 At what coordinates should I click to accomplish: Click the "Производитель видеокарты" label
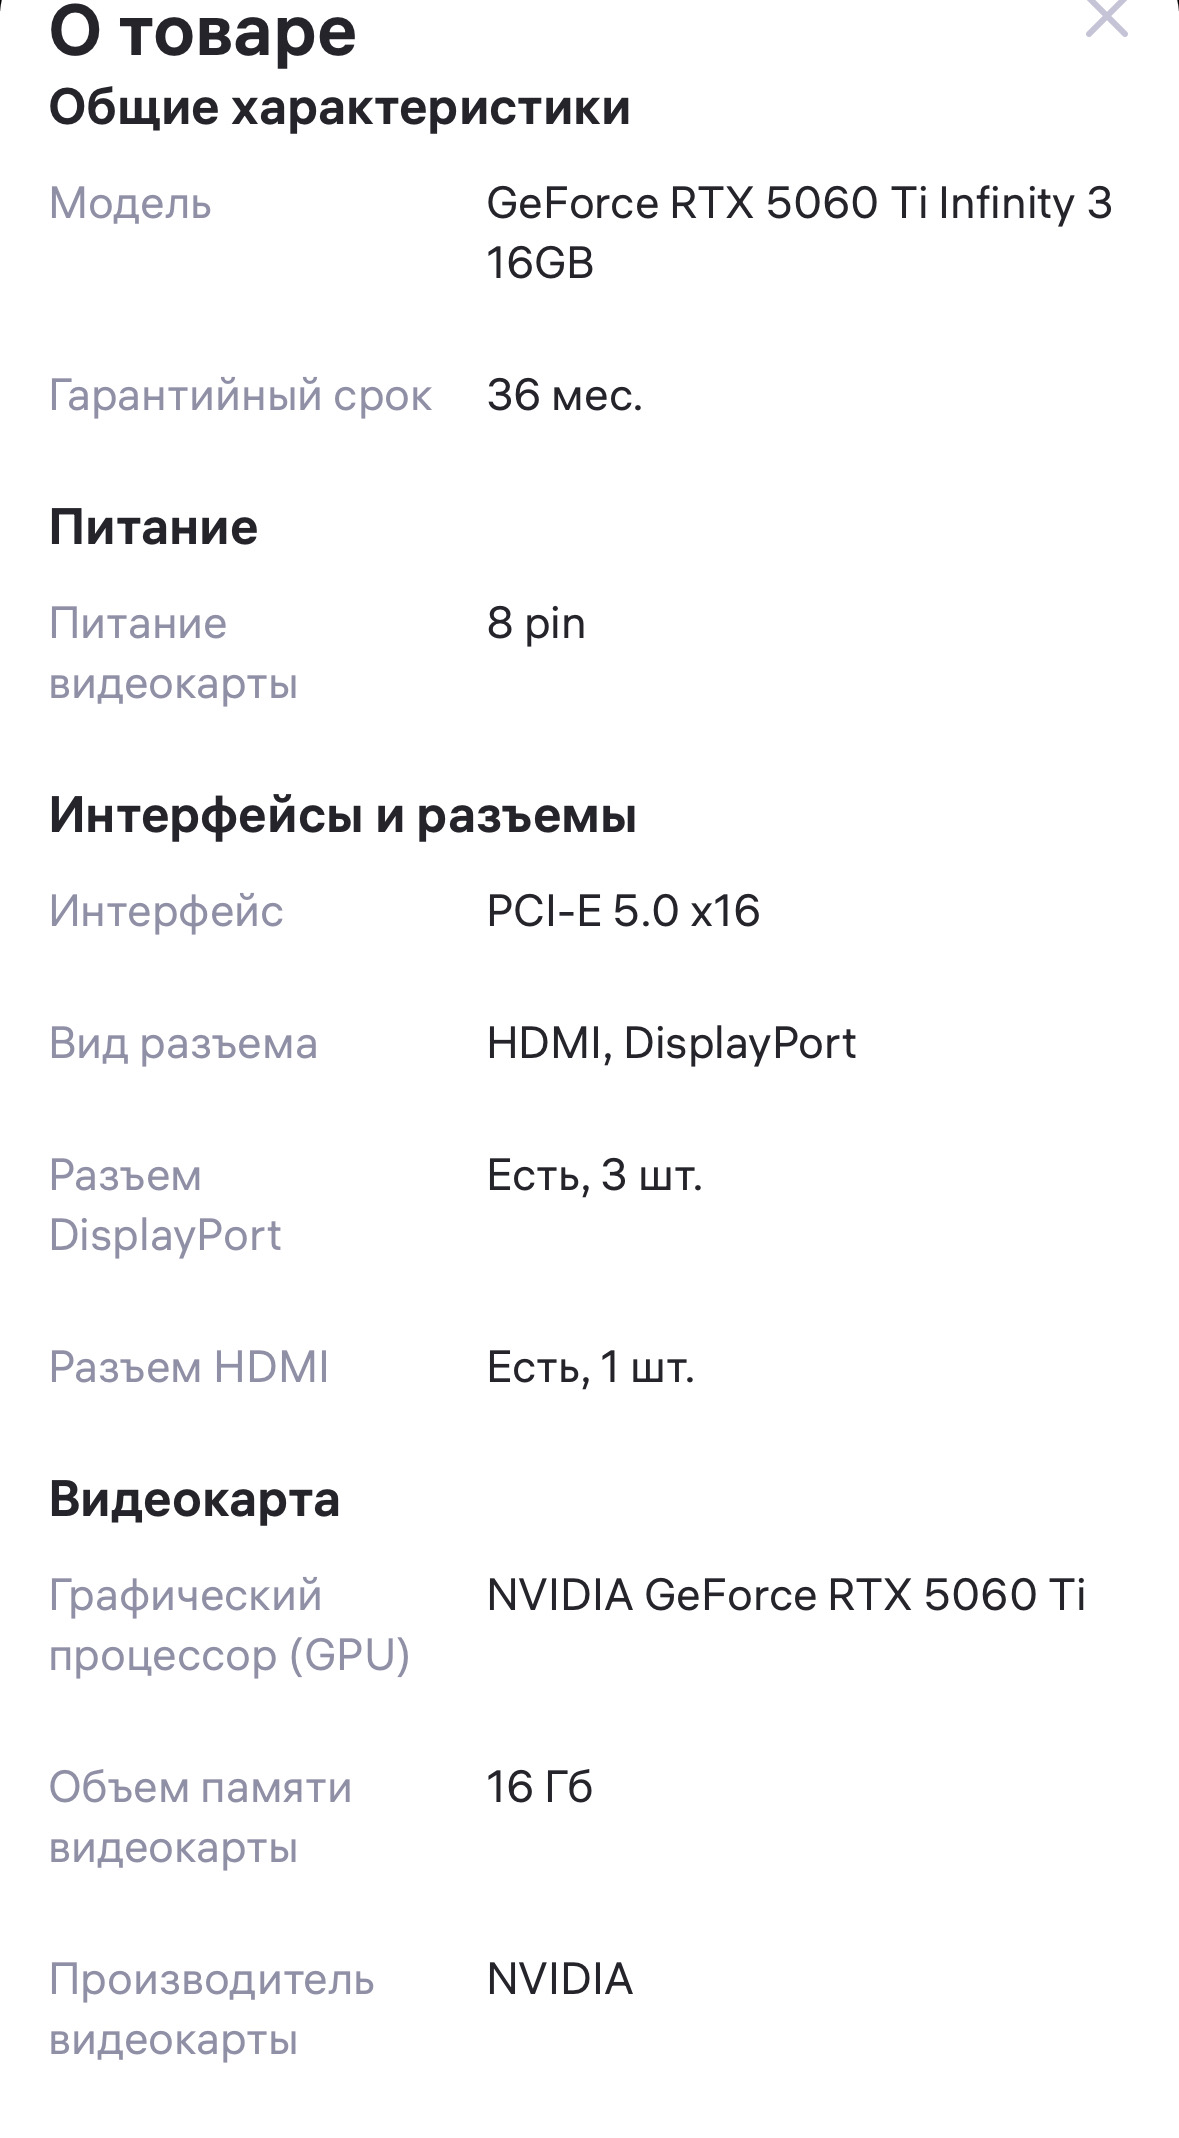[x=211, y=2010]
